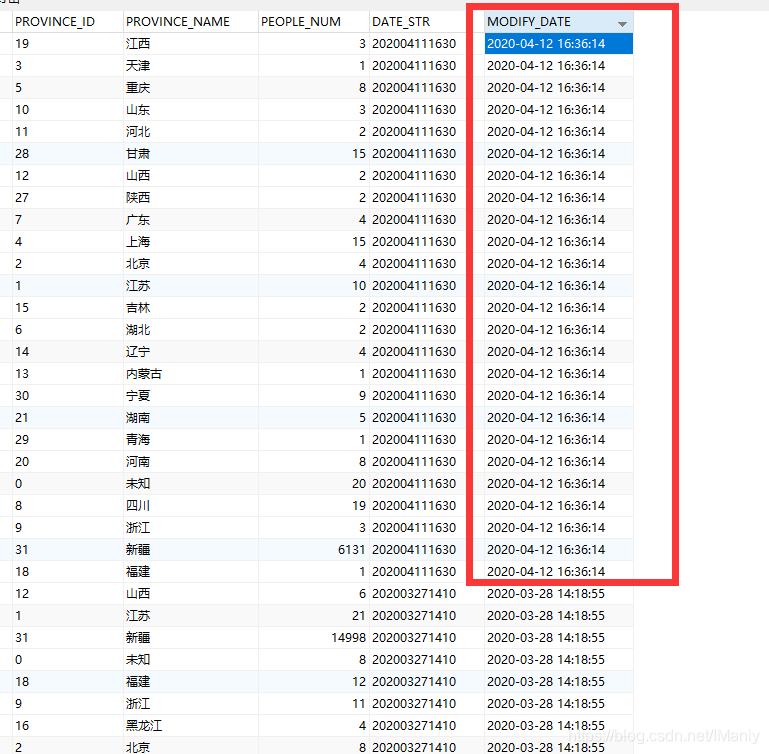769x754 pixels.
Task: Select PEOPLE_NUM value 10 in 江苏 row
Action: [313, 286]
